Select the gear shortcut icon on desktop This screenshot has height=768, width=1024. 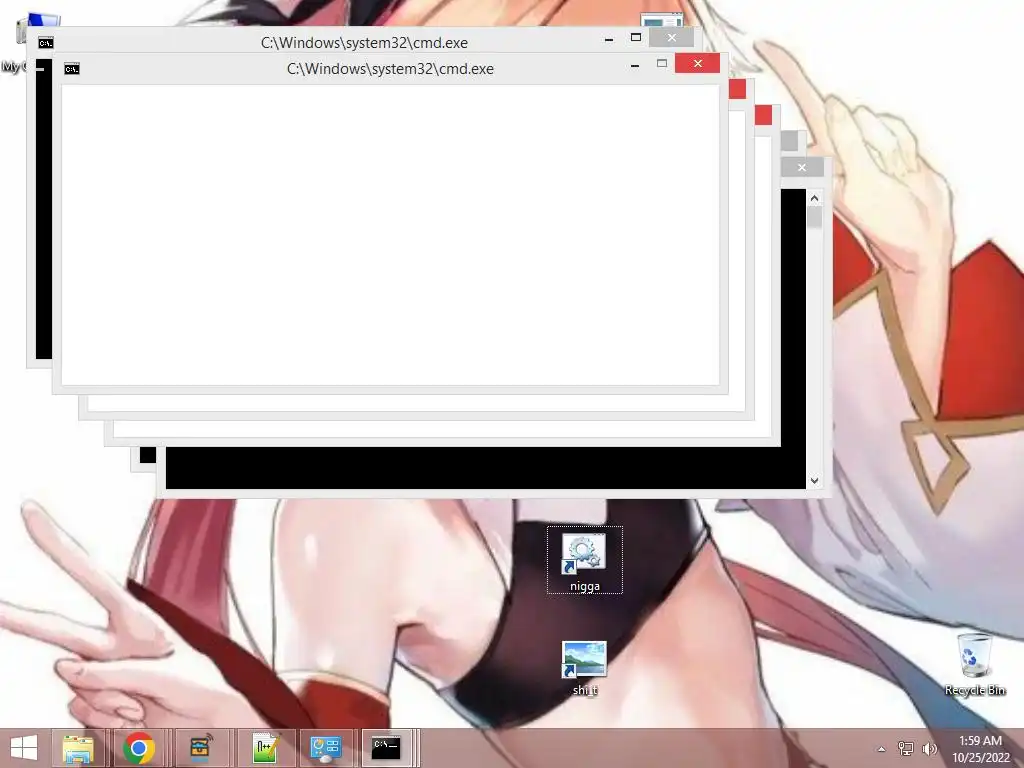pyautogui.click(x=584, y=560)
